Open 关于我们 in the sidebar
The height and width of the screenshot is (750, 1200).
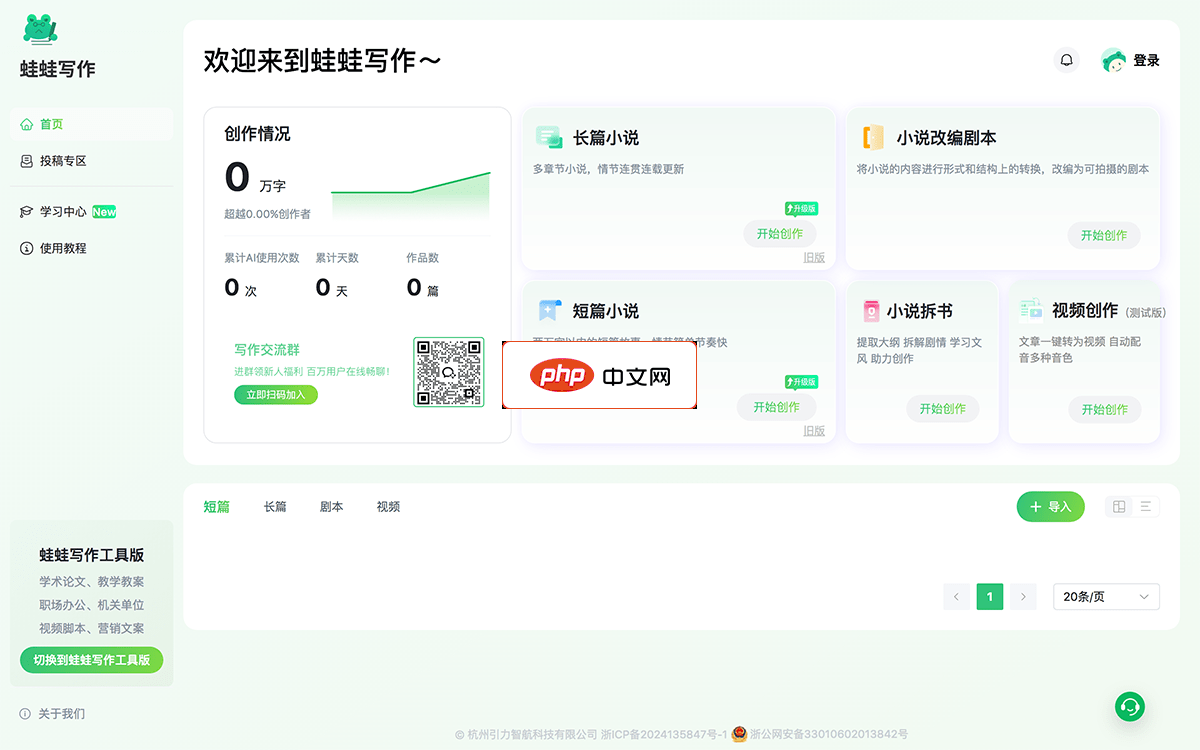coord(61,714)
